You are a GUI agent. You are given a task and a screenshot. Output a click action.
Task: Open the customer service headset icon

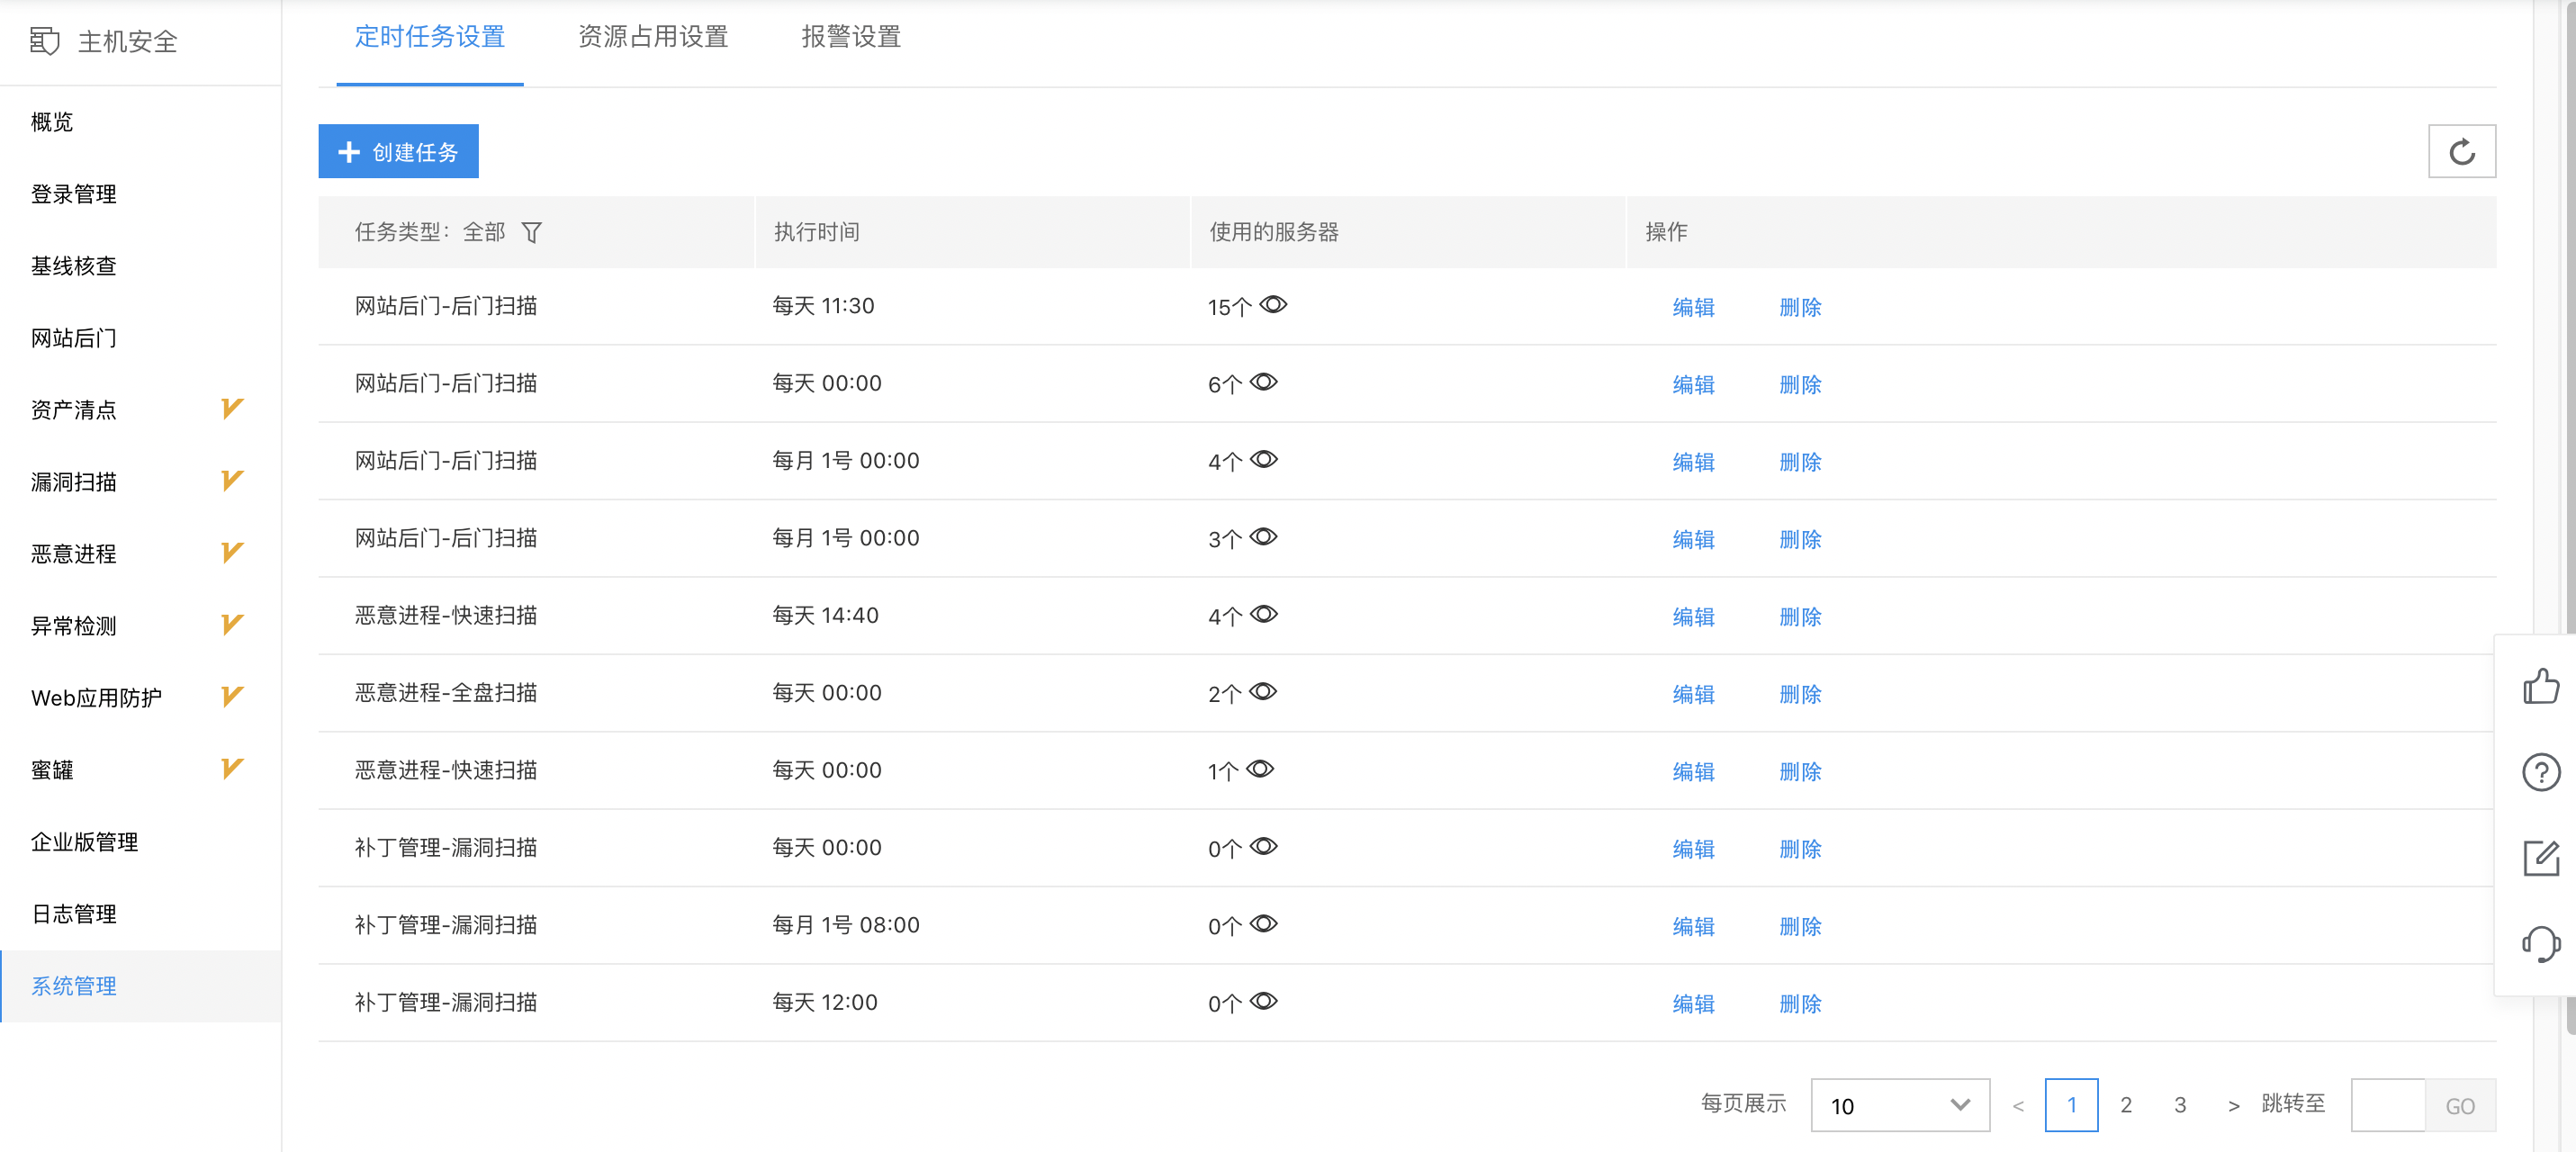coord(2540,944)
